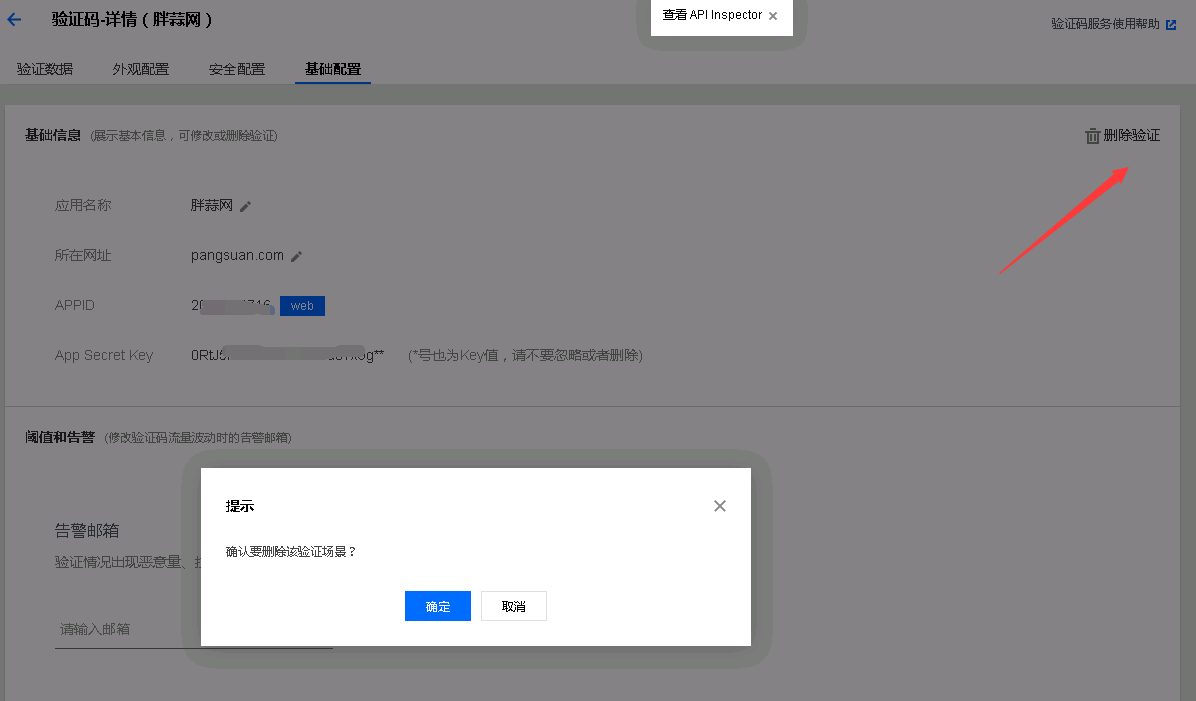
Task: Click the App Secret Key value
Action: click(x=287, y=355)
